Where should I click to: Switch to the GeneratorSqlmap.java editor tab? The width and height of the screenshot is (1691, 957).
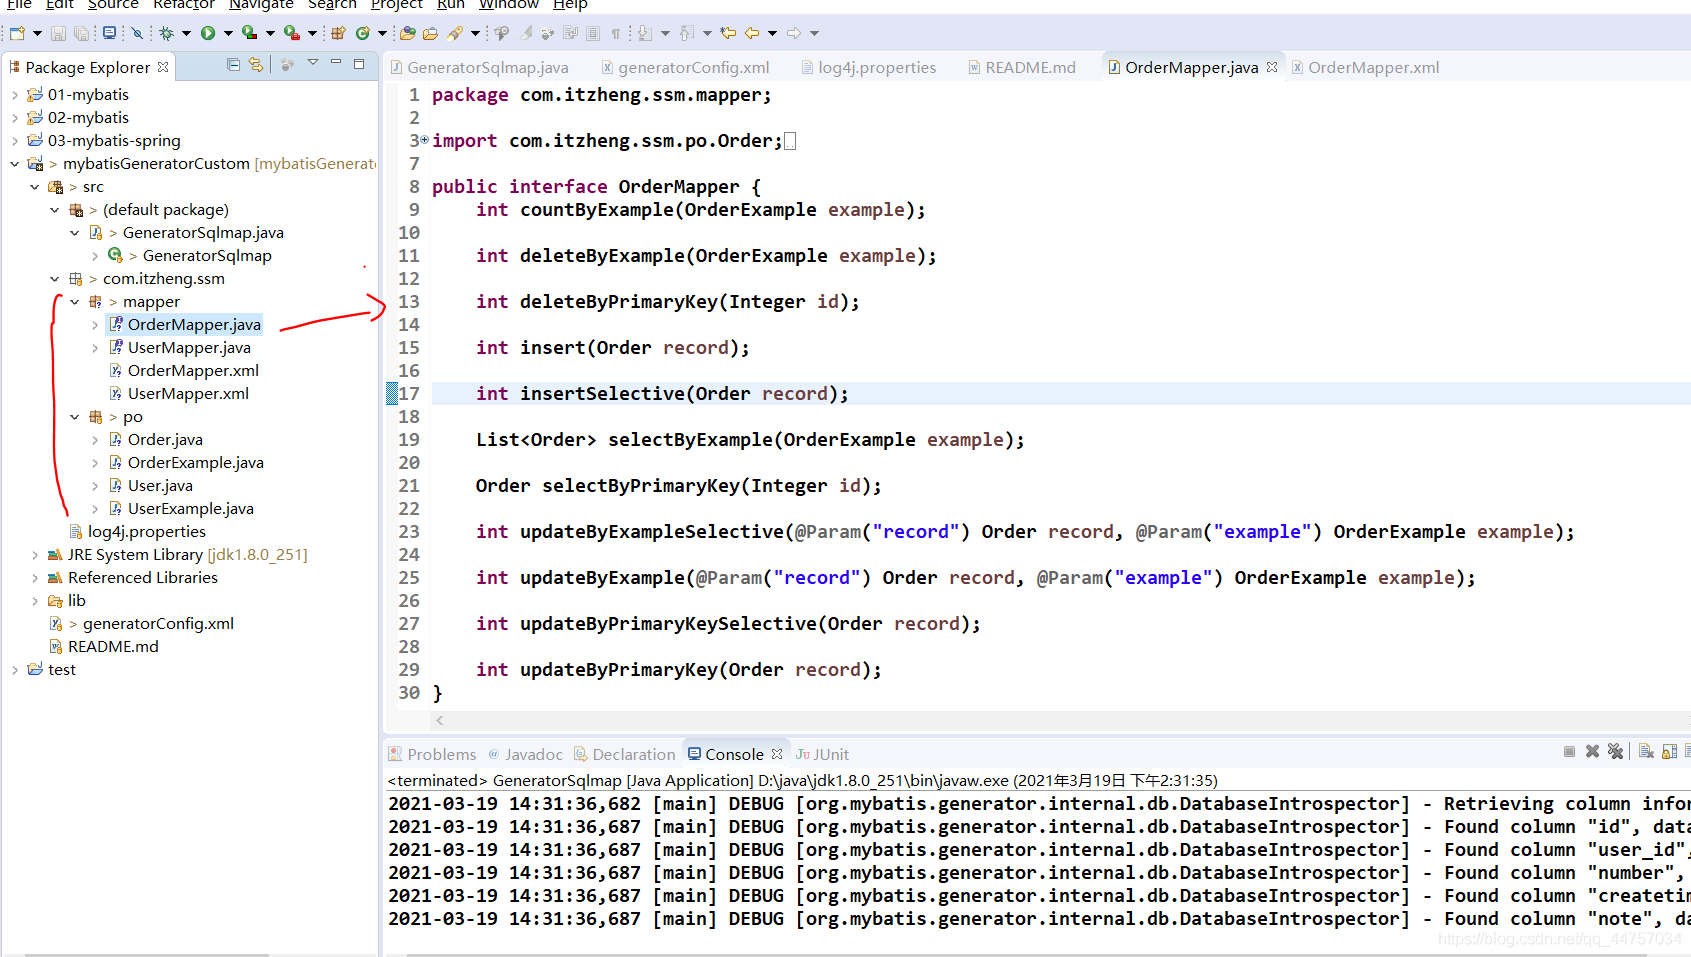pos(479,67)
